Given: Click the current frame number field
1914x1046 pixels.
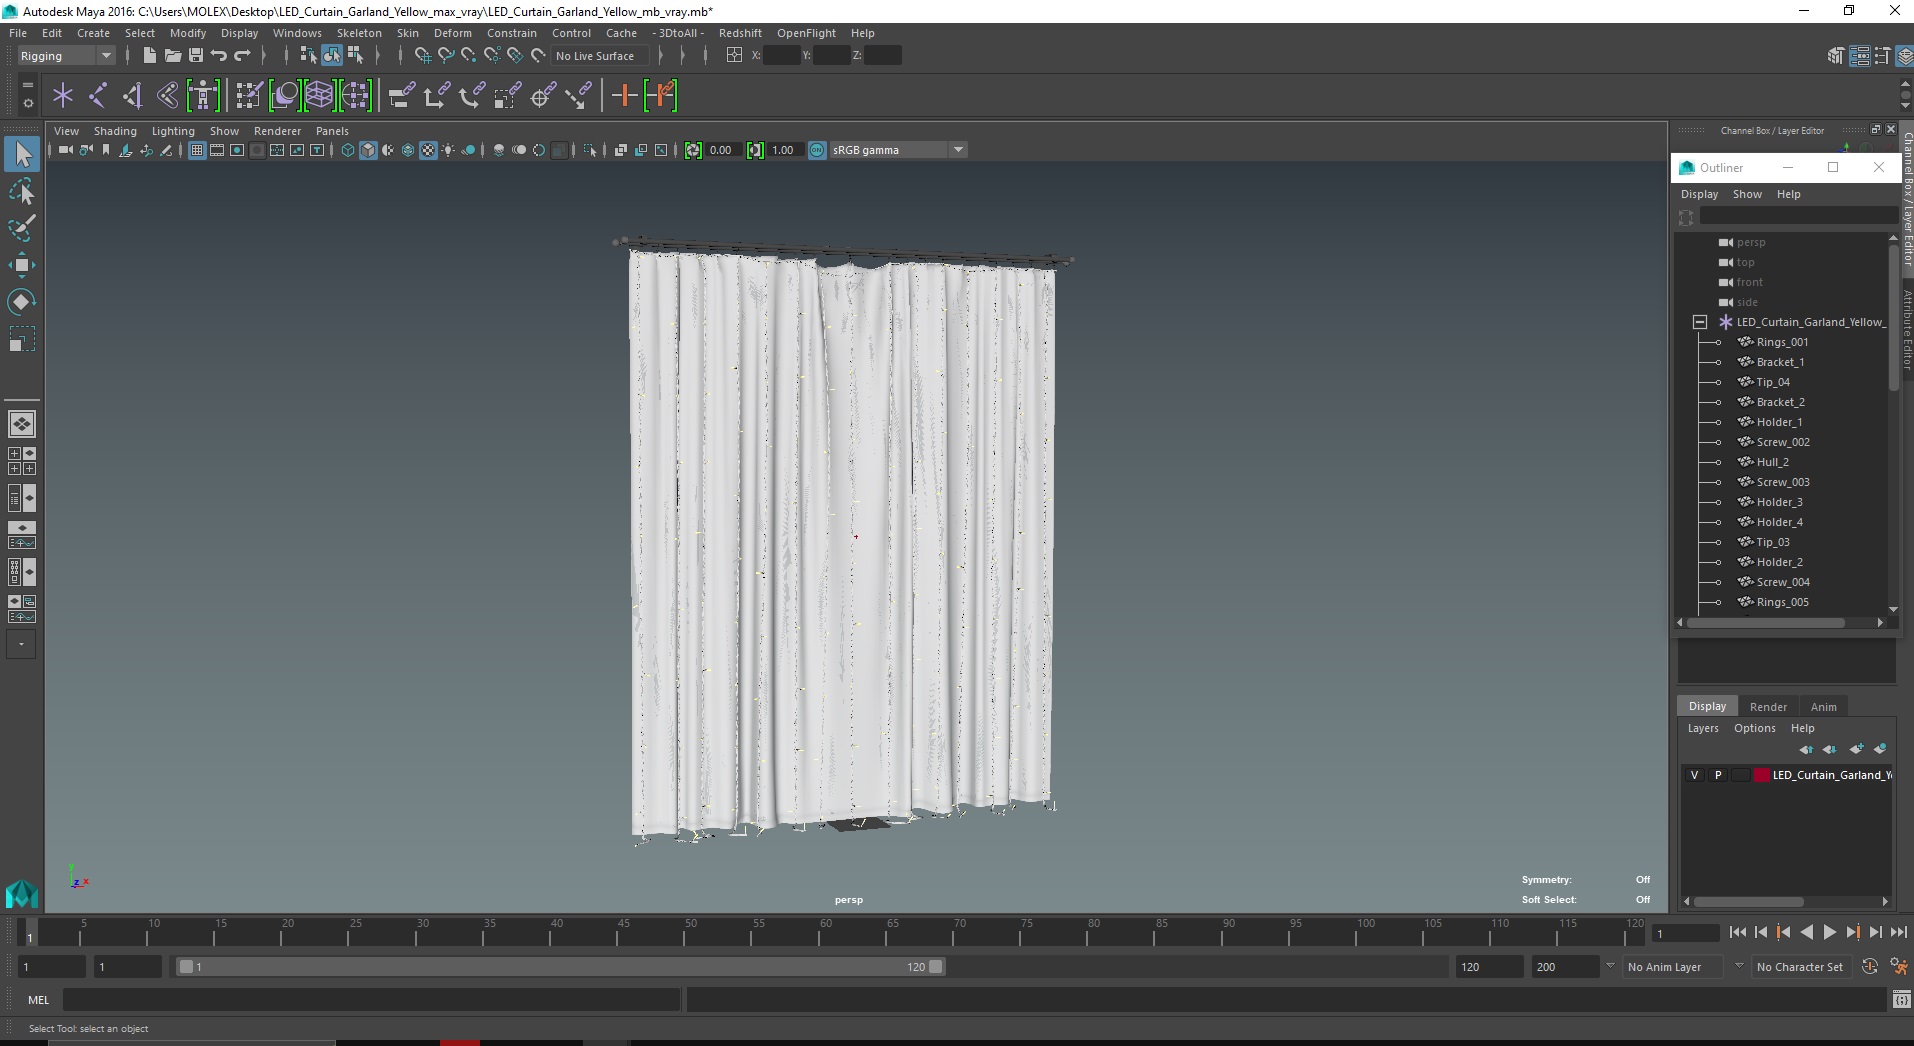Looking at the screenshot, I should pyautogui.click(x=1686, y=934).
